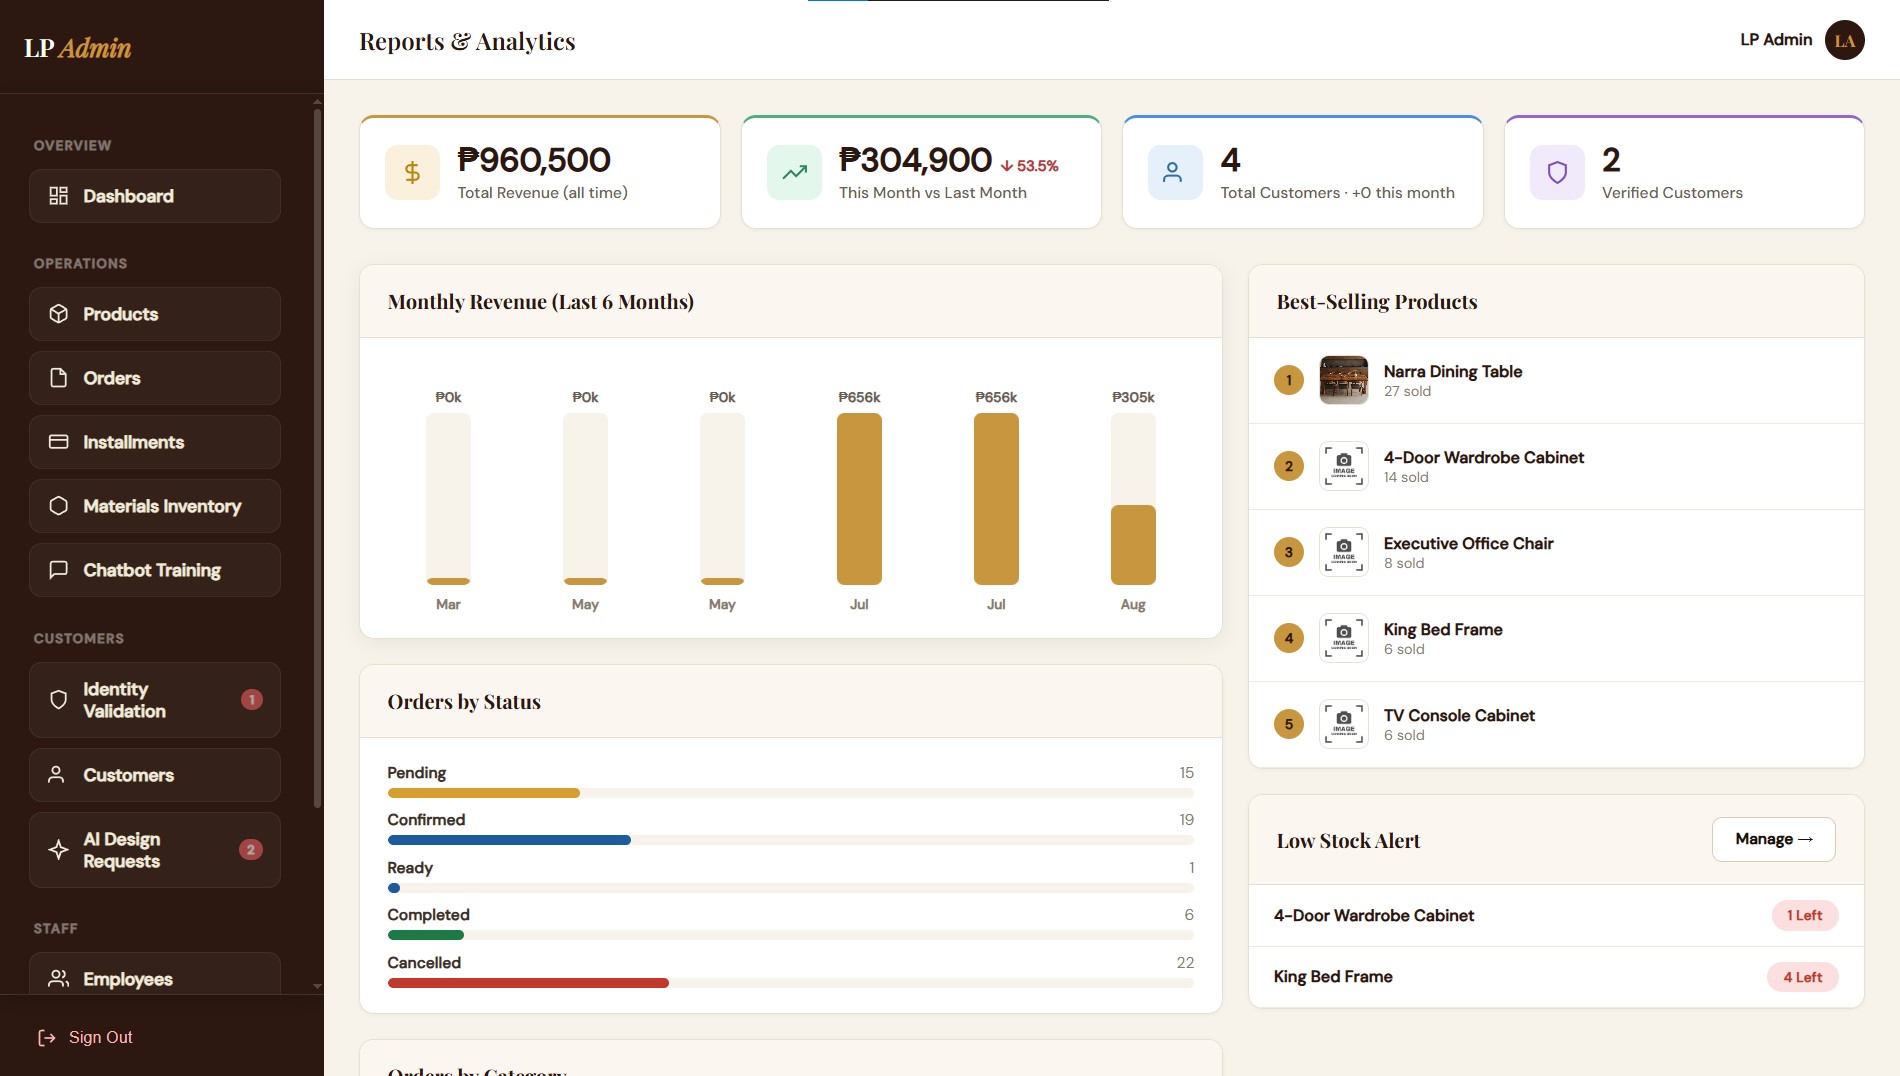This screenshot has width=1900, height=1076.
Task: Click the Identity Validation notification badge
Action: 252,700
